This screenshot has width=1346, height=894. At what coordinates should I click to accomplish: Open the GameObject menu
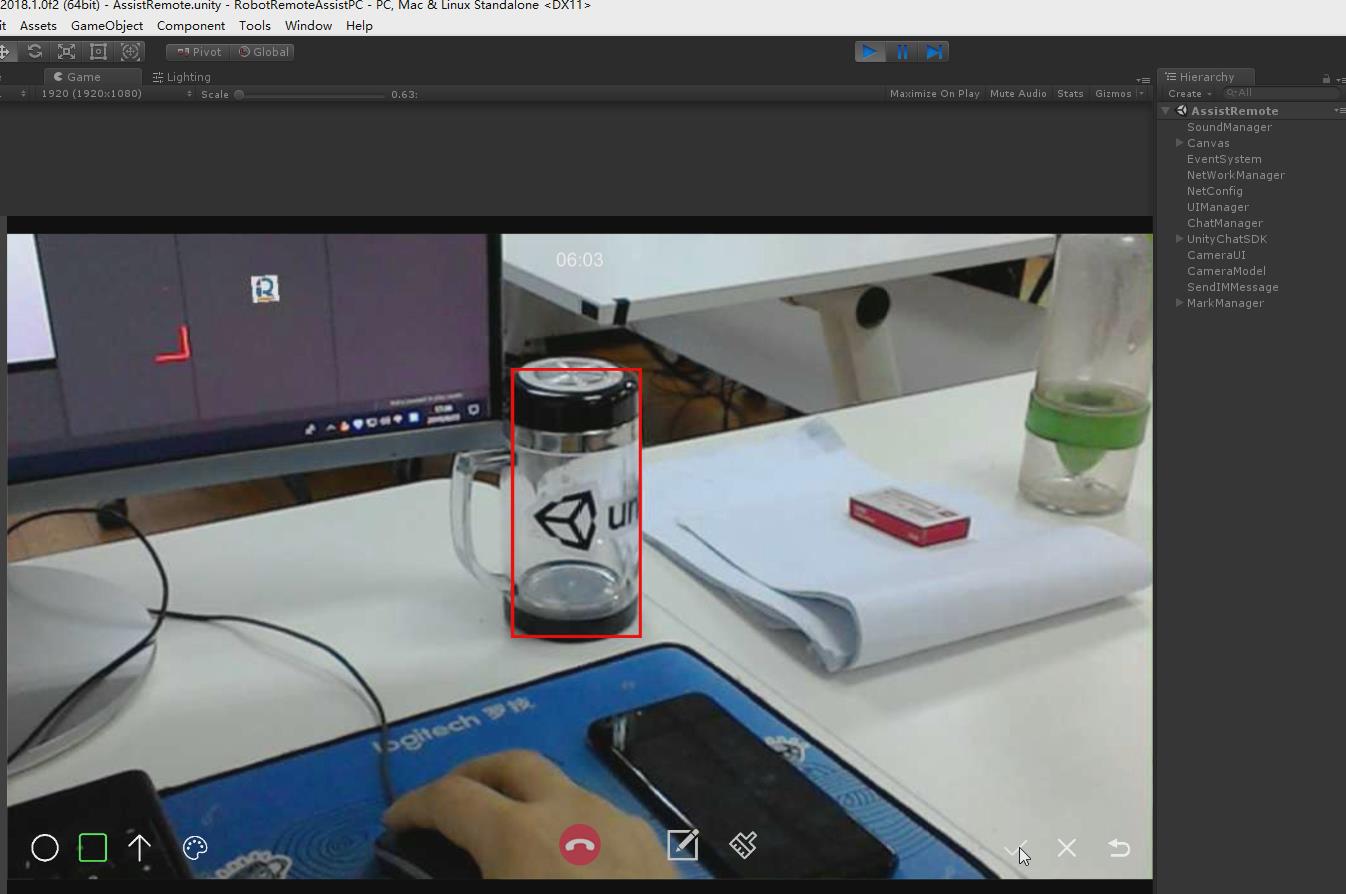pos(107,25)
